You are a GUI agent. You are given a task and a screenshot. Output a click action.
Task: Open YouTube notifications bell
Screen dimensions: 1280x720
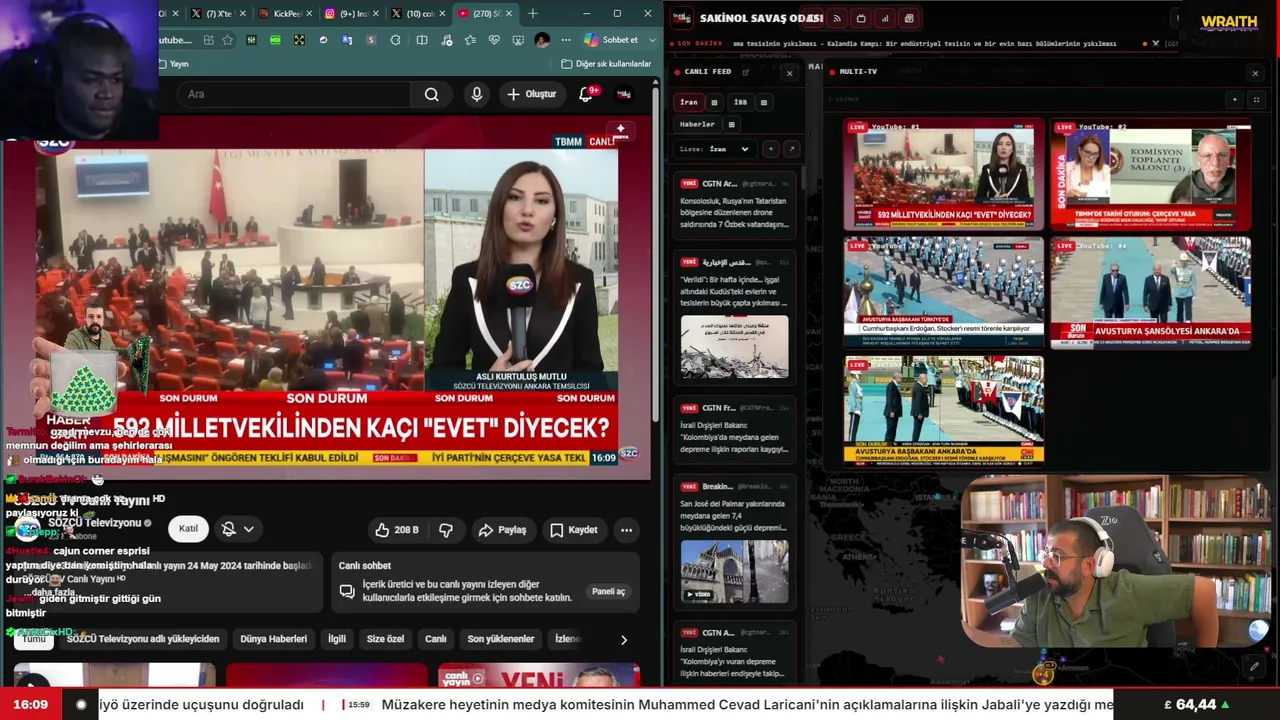pos(587,94)
